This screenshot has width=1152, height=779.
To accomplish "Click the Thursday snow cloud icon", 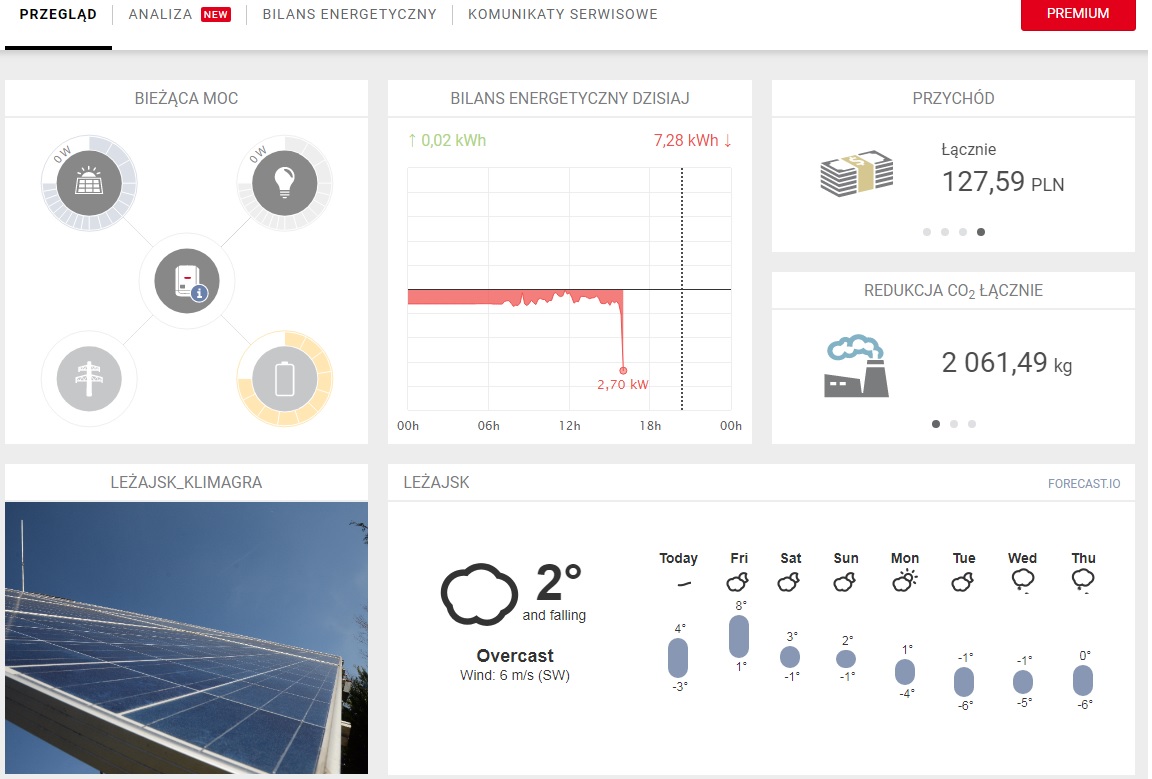I will 1083,581.
